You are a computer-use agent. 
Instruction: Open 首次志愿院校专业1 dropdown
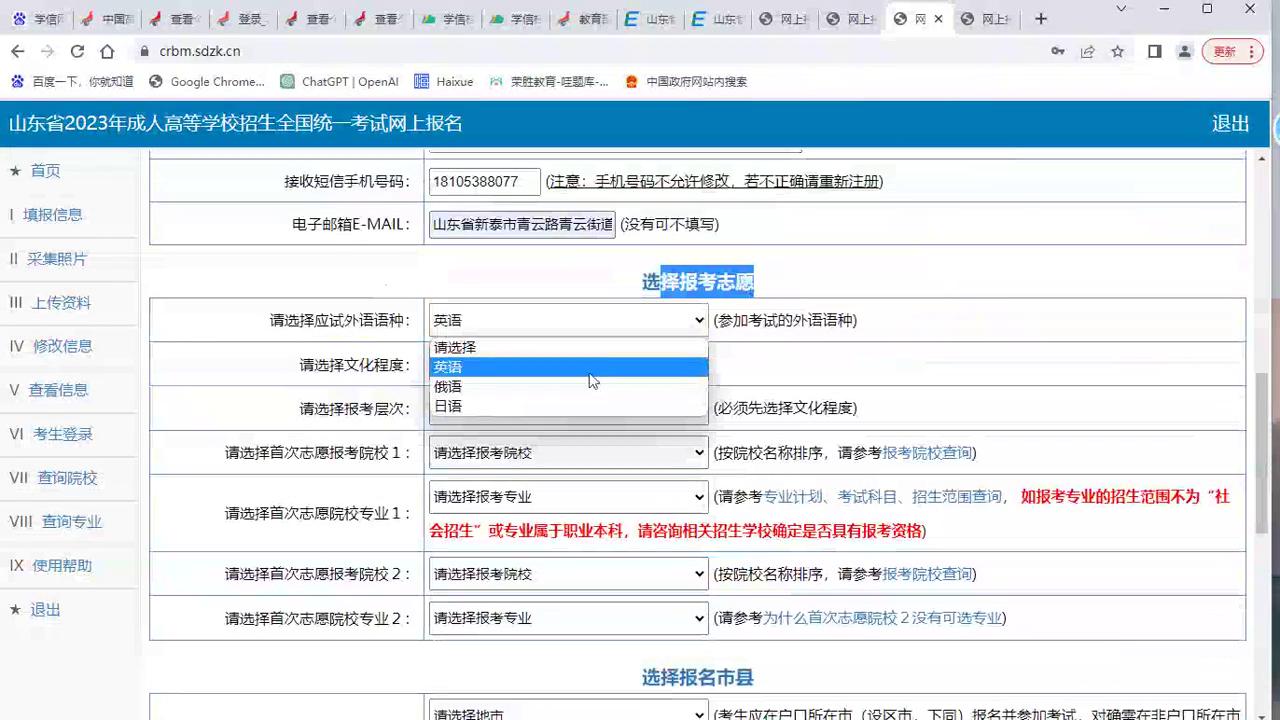coord(568,497)
